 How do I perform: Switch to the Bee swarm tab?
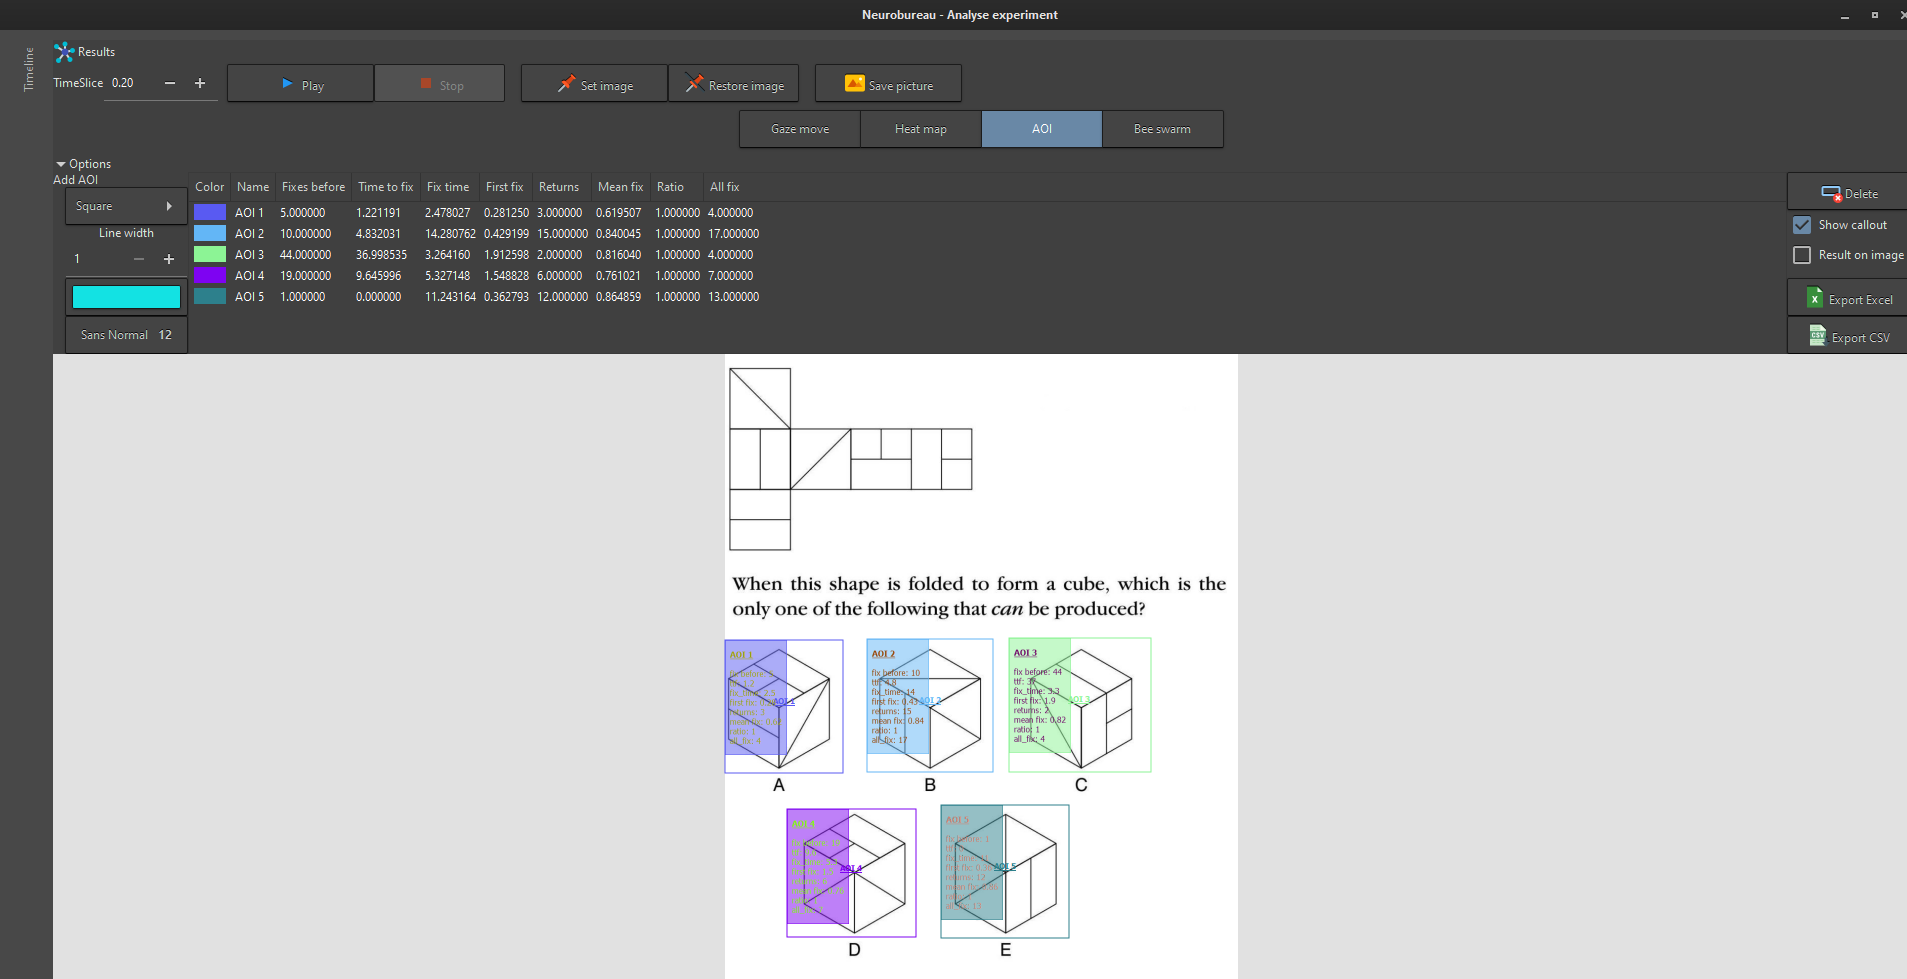click(x=1161, y=129)
